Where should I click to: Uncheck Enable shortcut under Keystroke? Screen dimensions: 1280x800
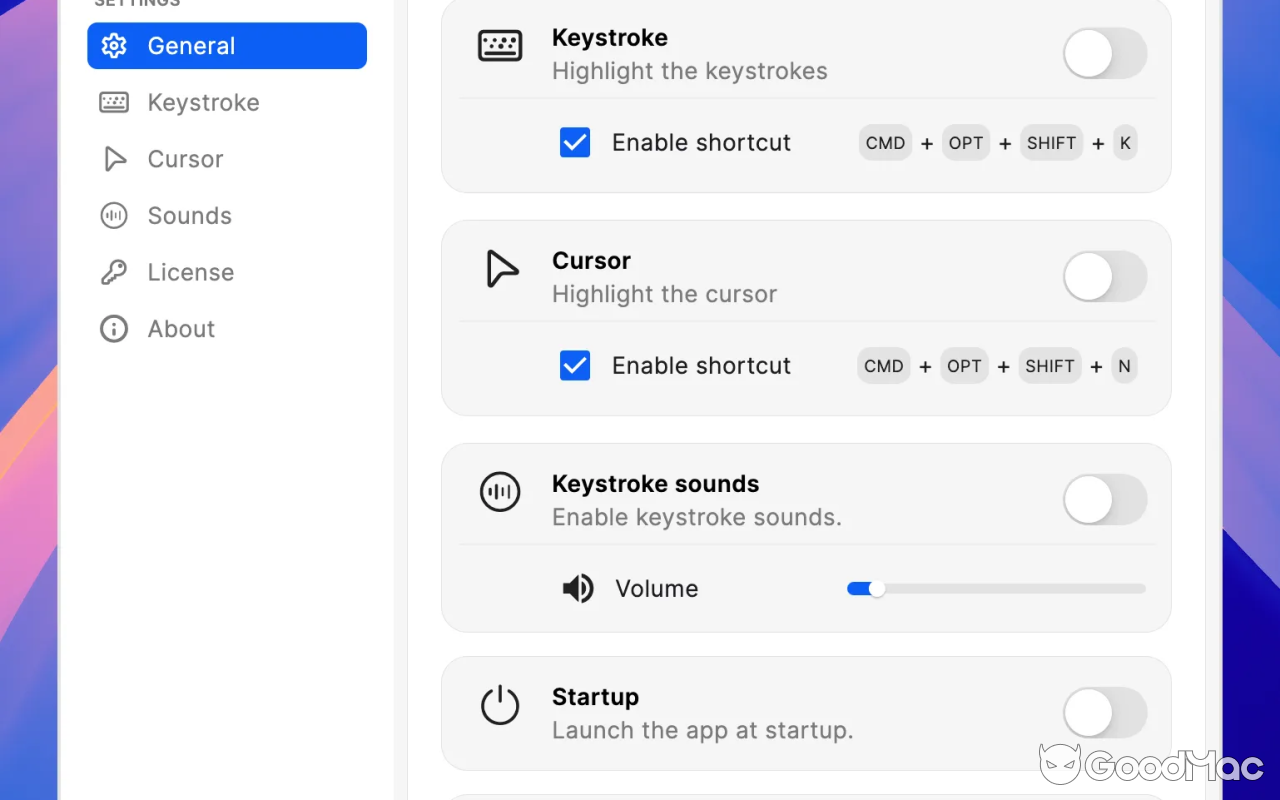coord(574,142)
